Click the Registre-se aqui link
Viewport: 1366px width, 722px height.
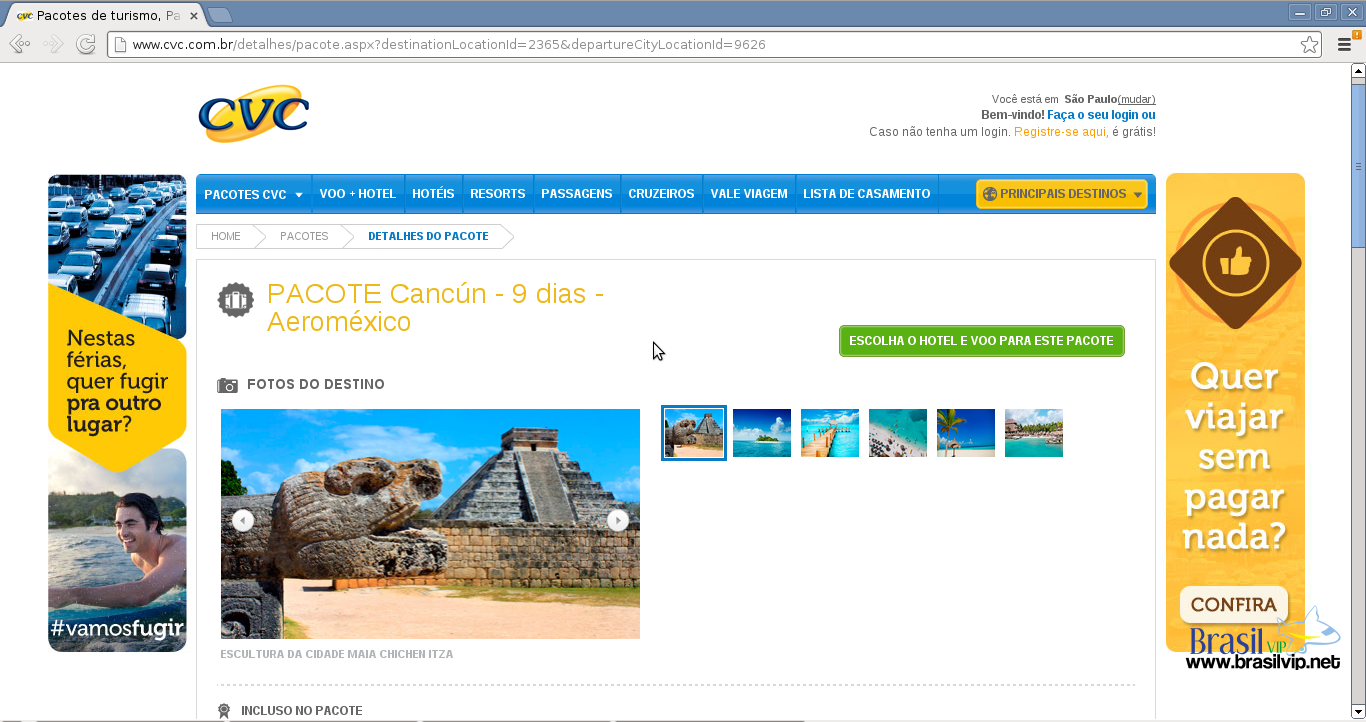click(1060, 132)
